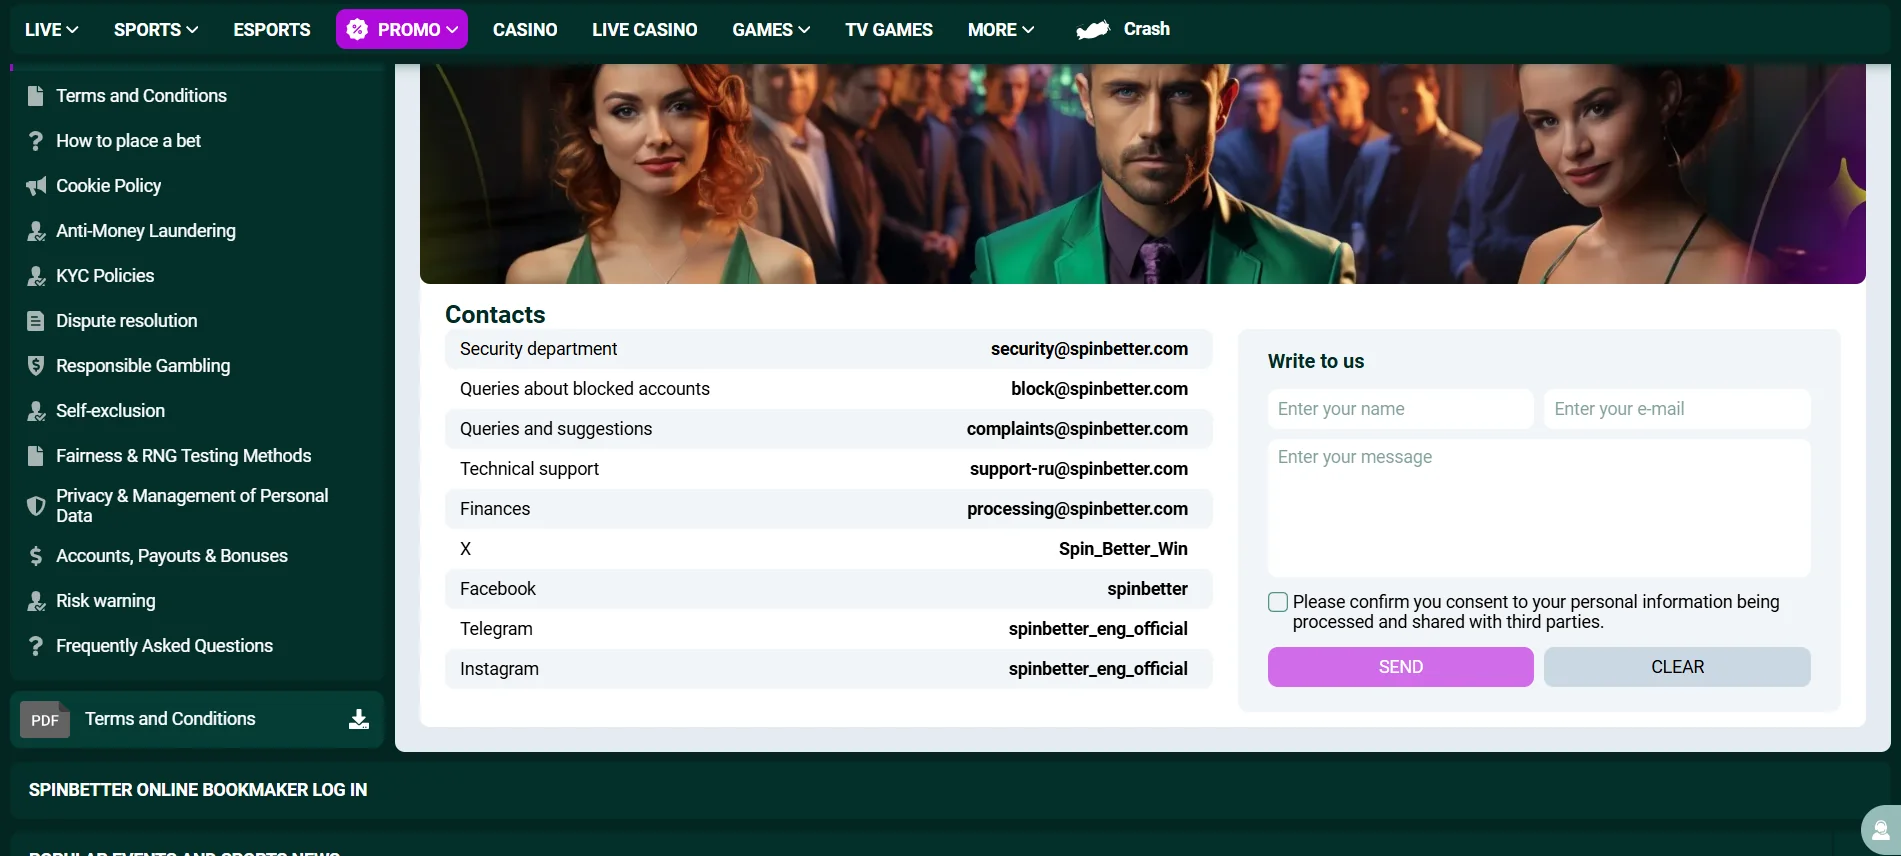Open the Cookie Policy page
Screen dimensions: 1901x856
108,186
